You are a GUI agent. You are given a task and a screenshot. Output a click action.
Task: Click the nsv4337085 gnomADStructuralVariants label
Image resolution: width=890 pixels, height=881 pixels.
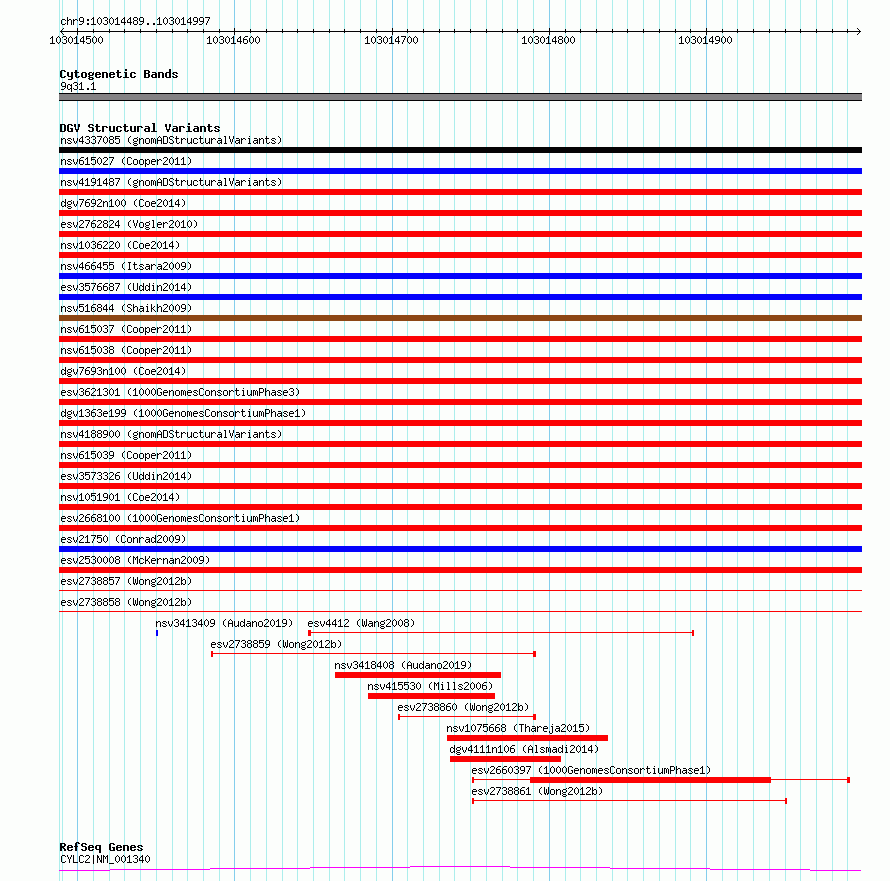pyautogui.click(x=171, y=140)
